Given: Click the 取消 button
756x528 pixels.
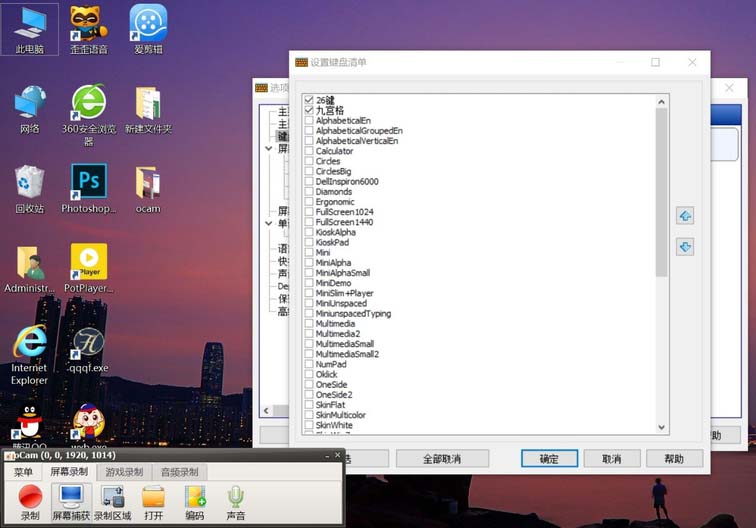Looking at the screenshot, I should coord(612,459).
